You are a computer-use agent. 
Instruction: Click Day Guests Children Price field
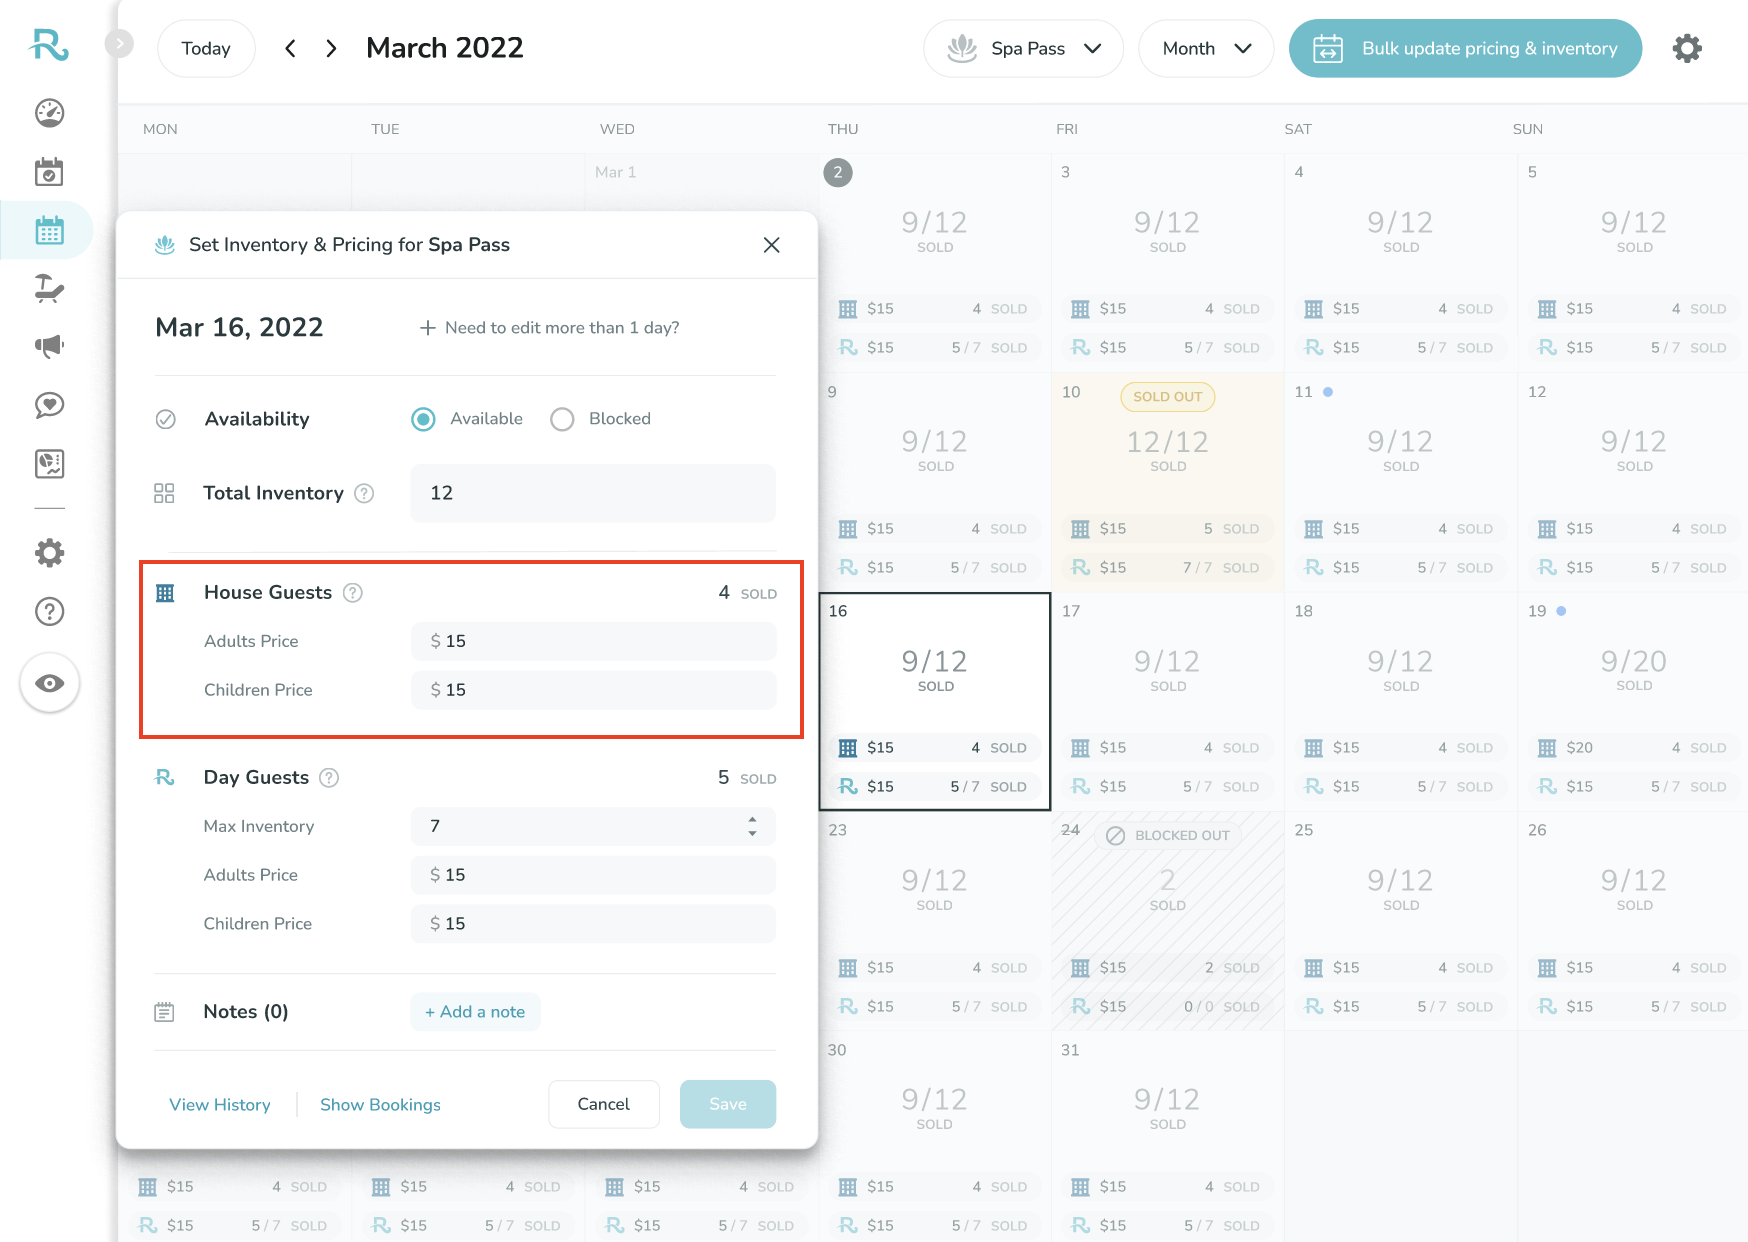pos(593,924)
